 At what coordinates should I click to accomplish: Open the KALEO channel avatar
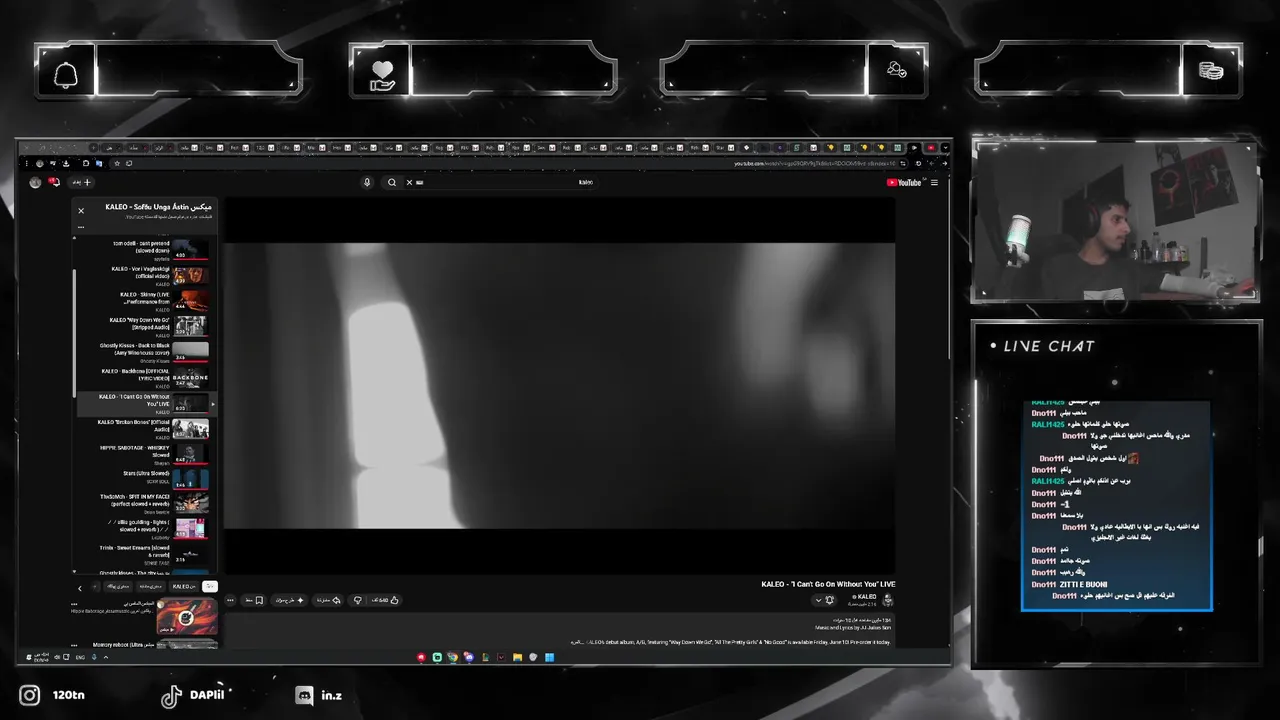pos(887,600)
